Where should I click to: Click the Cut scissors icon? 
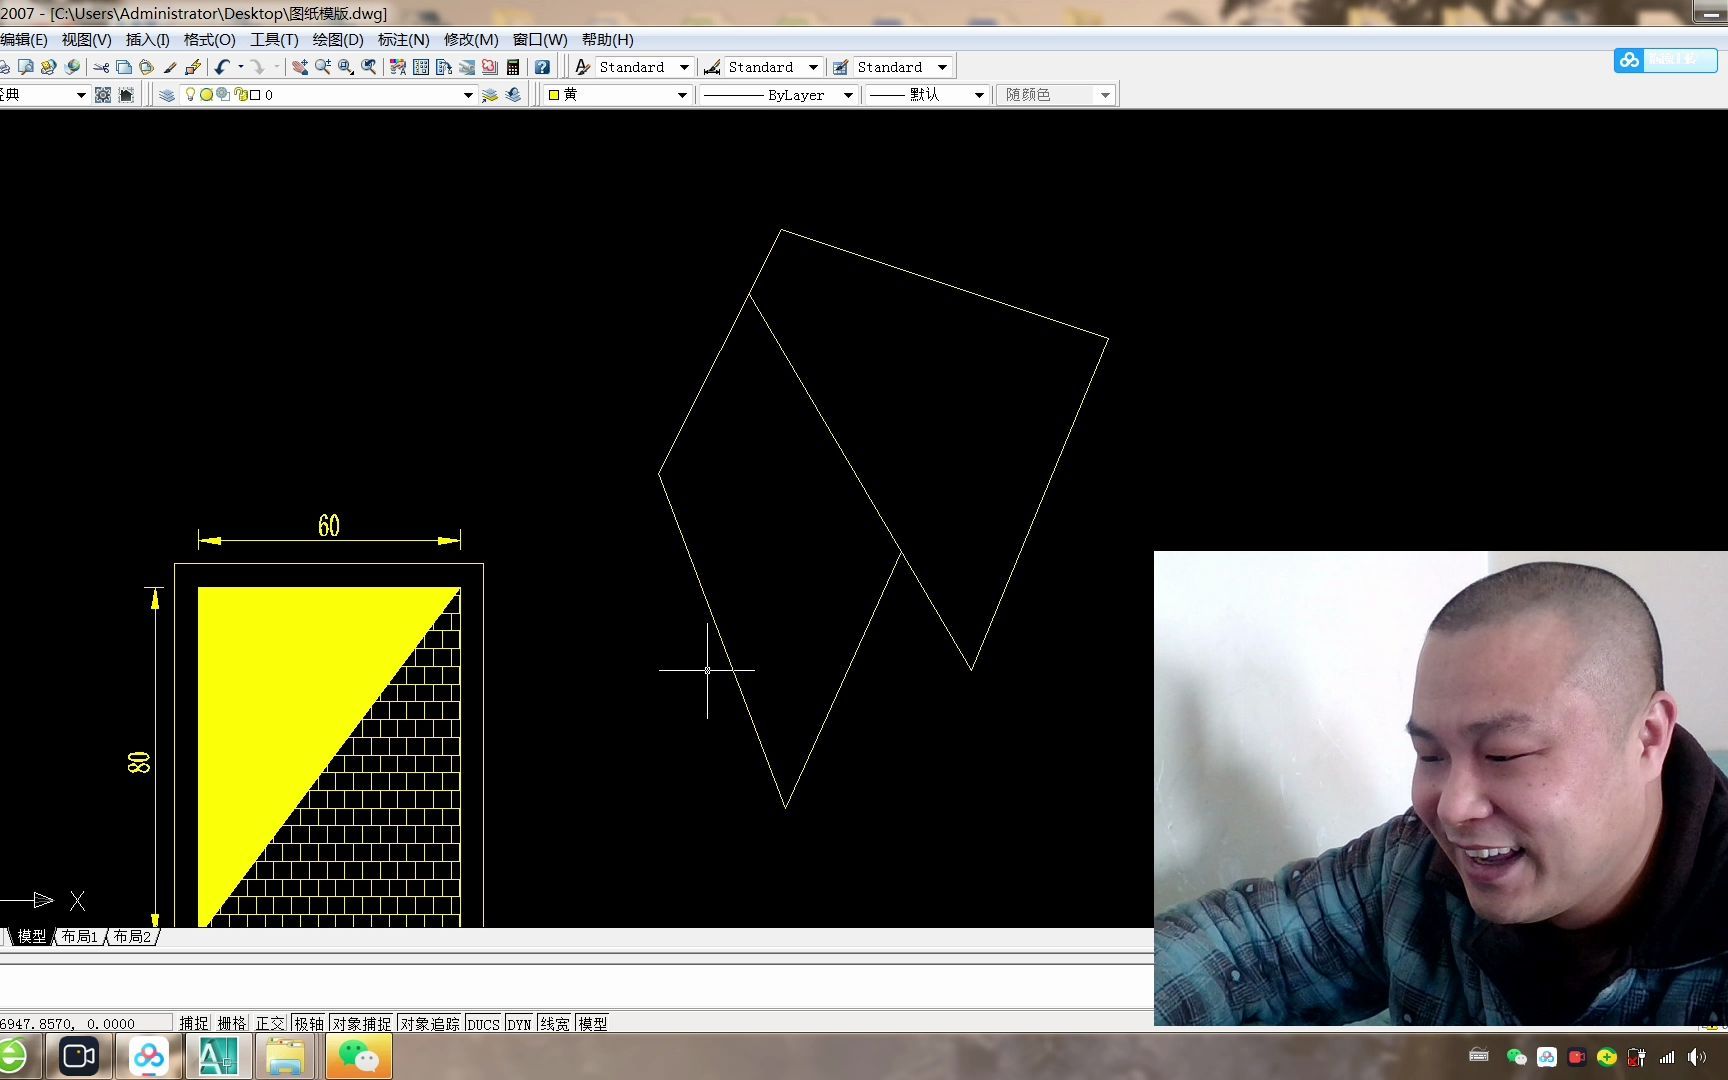click(101, 67)
